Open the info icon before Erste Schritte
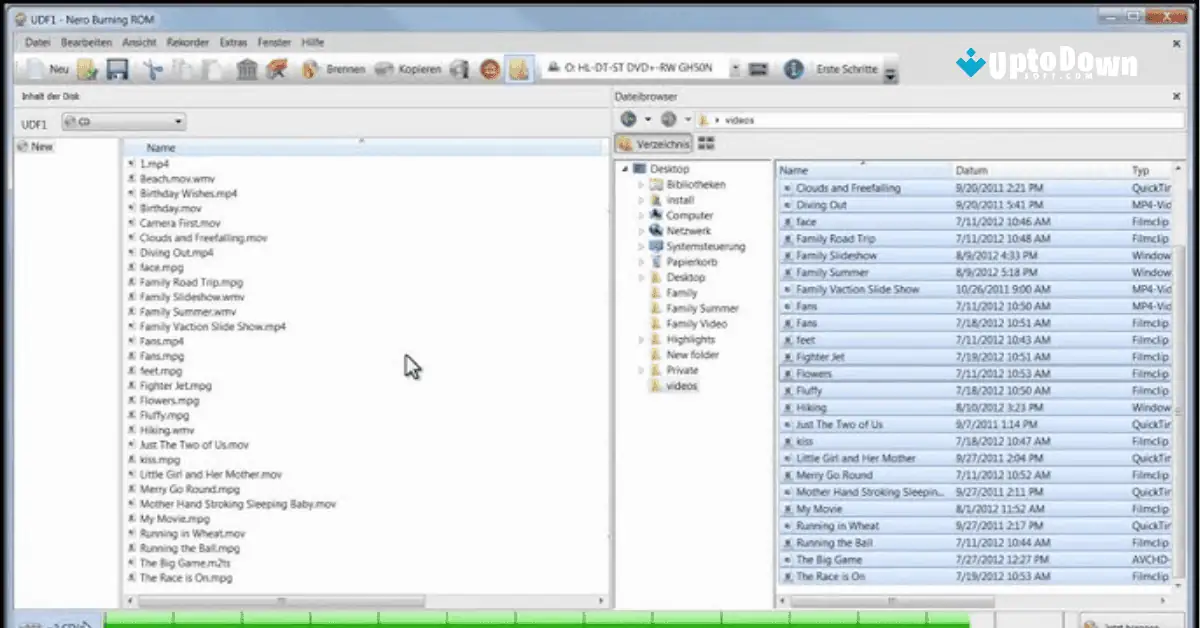The width and height of the screenshot is (1200, 628). [x=792, y=69]
